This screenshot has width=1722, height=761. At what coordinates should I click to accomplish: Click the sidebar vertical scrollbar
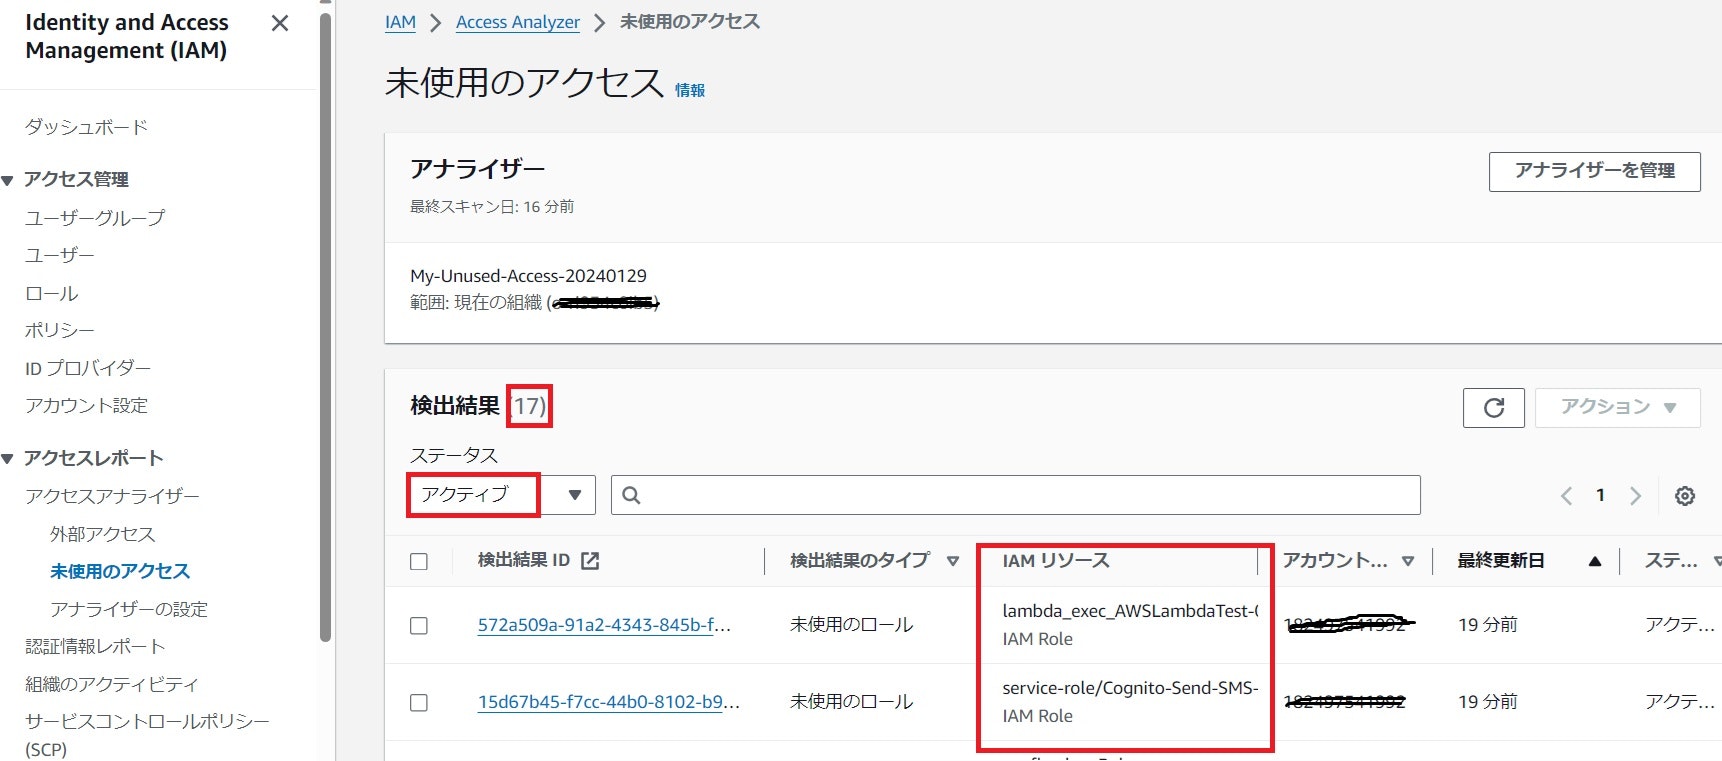tap(325, 330)
